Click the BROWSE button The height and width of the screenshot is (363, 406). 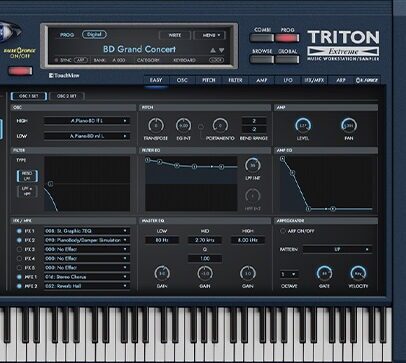click(262, 59)
